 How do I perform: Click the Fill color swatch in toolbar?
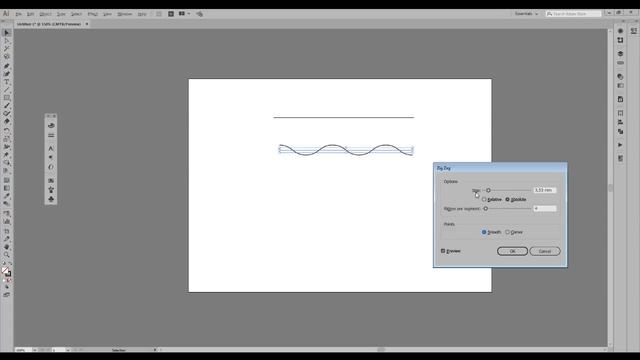pyautogui.click(x=5, y=271)
